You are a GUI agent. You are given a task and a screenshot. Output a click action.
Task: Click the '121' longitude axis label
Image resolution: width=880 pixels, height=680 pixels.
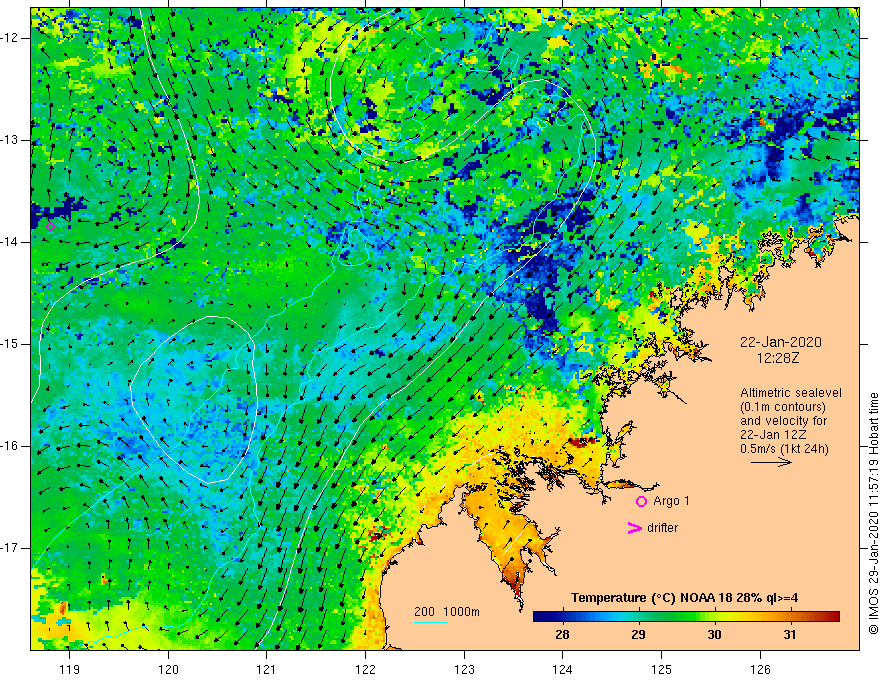coord(267,669)
